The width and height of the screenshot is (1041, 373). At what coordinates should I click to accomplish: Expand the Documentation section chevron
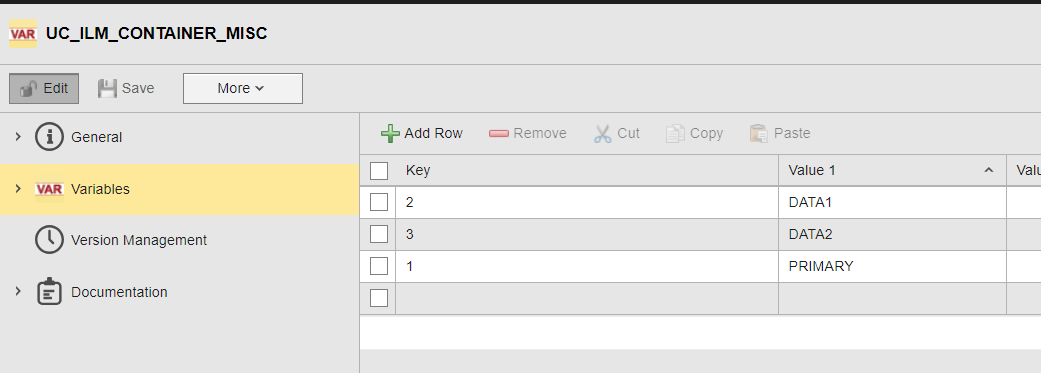pos(18,291)
